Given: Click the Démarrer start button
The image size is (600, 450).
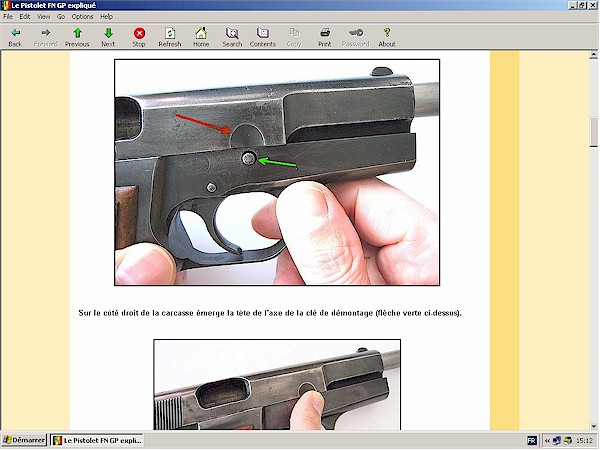Looking at the screenshot, I should point(24,440).
